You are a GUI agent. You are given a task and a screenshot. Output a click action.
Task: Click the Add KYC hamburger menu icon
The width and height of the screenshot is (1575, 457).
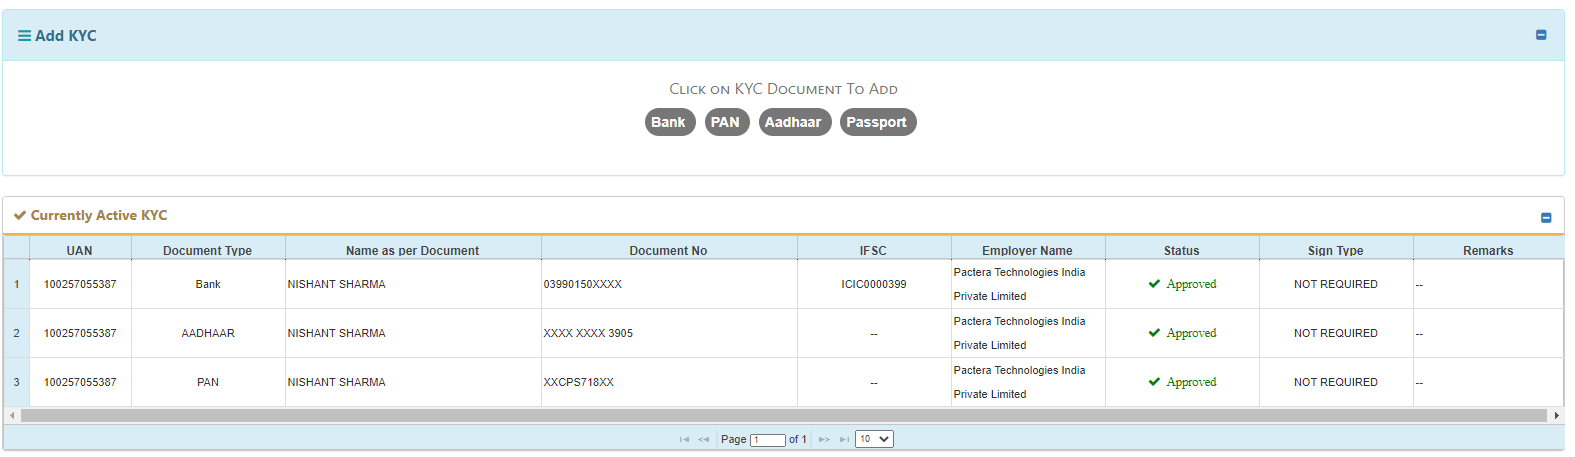24,36
